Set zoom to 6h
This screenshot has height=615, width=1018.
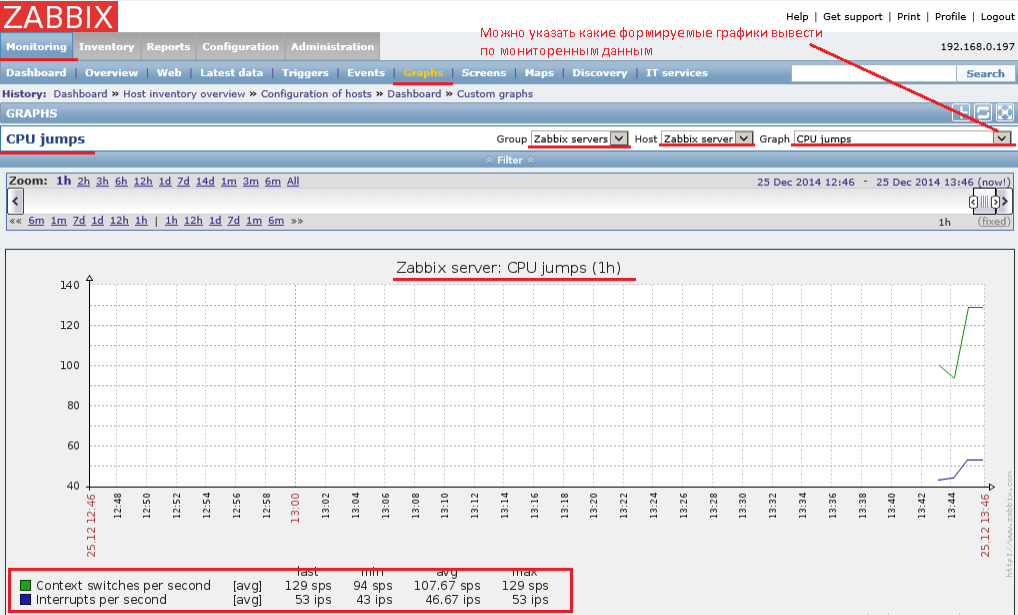point(121,181)
